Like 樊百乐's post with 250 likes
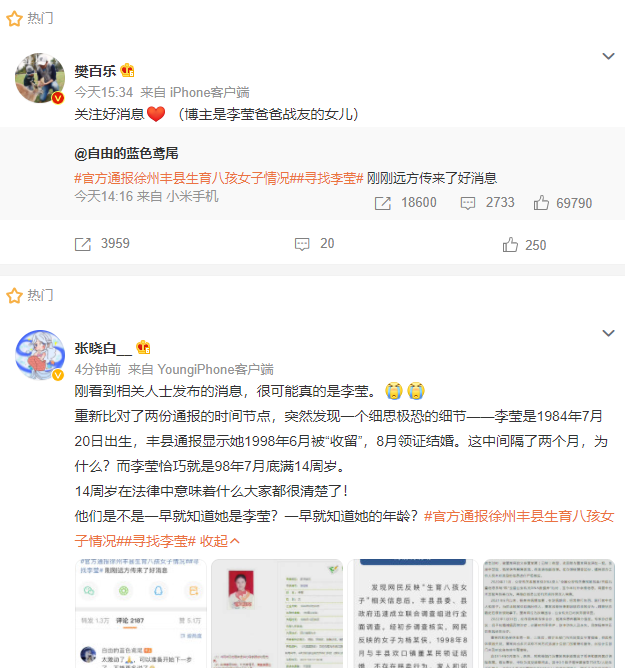 524,245
